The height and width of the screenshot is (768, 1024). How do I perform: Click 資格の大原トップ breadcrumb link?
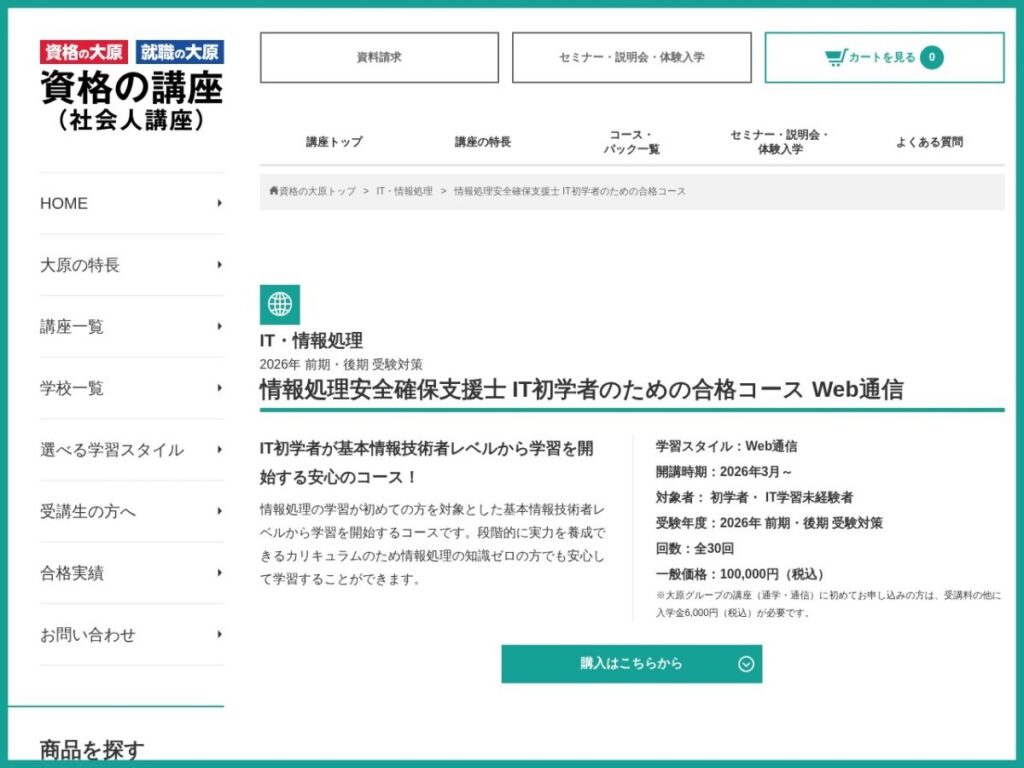click(317, 191)
